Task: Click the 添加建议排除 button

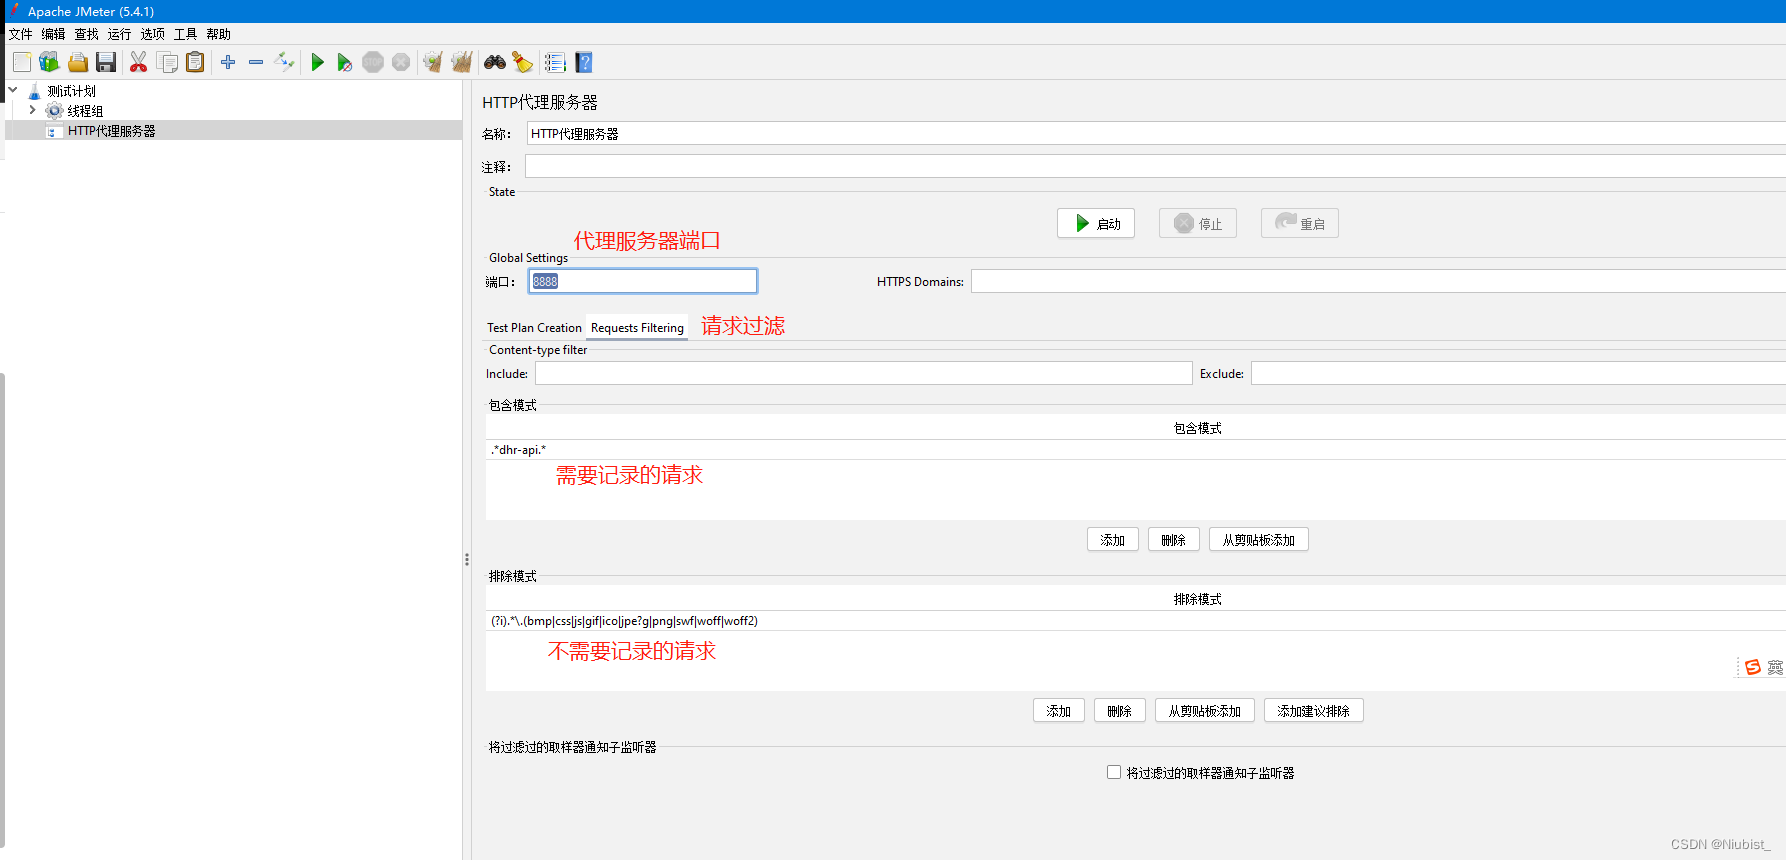Action: 1314,711
